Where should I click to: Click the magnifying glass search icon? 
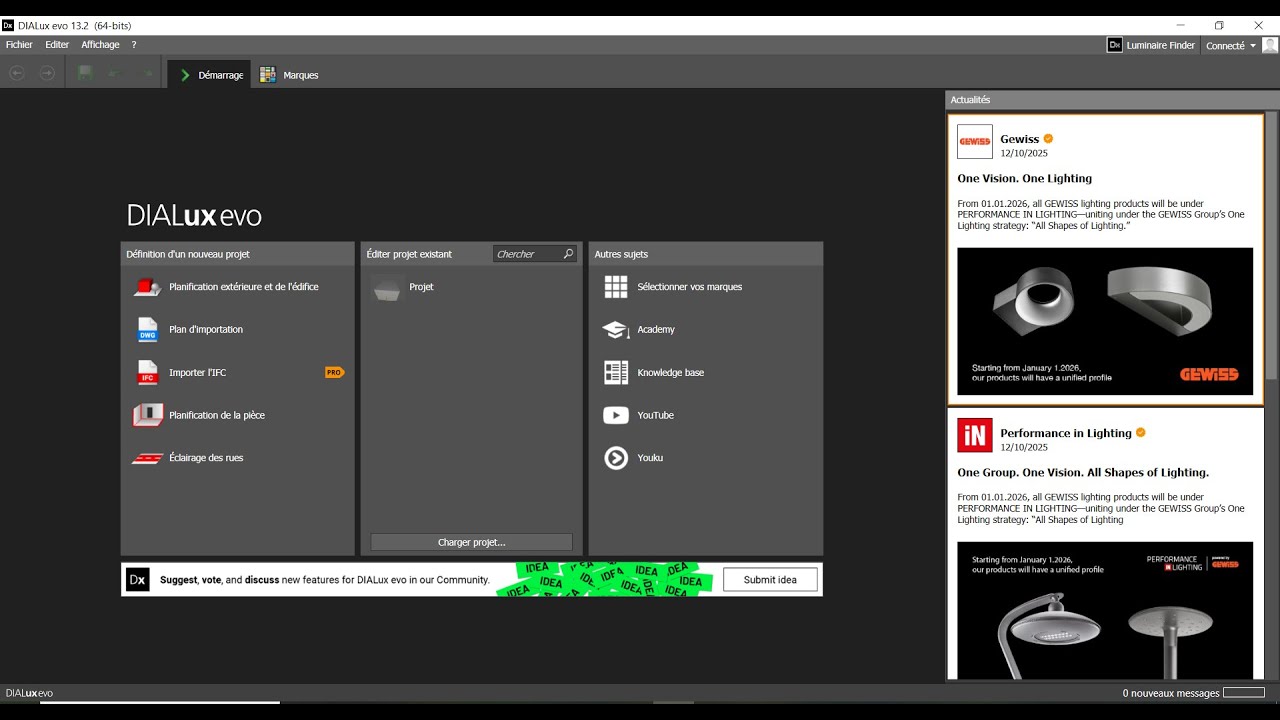click(568, 254)
